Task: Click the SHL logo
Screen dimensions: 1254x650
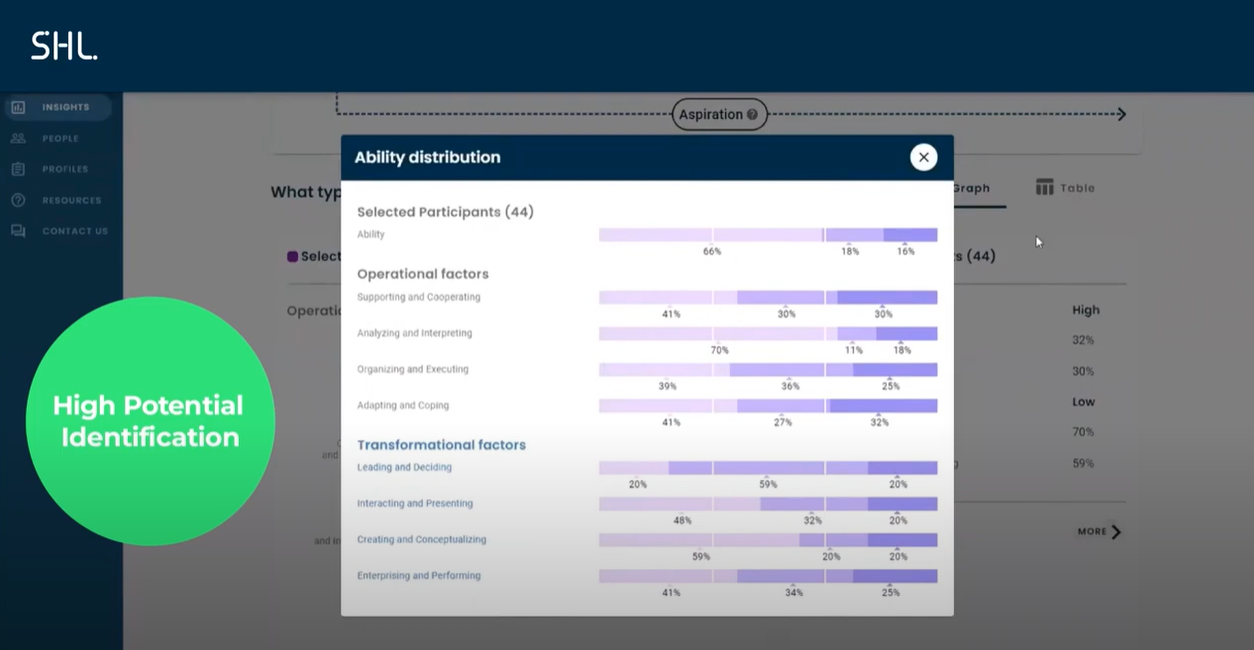Action: 63,45
